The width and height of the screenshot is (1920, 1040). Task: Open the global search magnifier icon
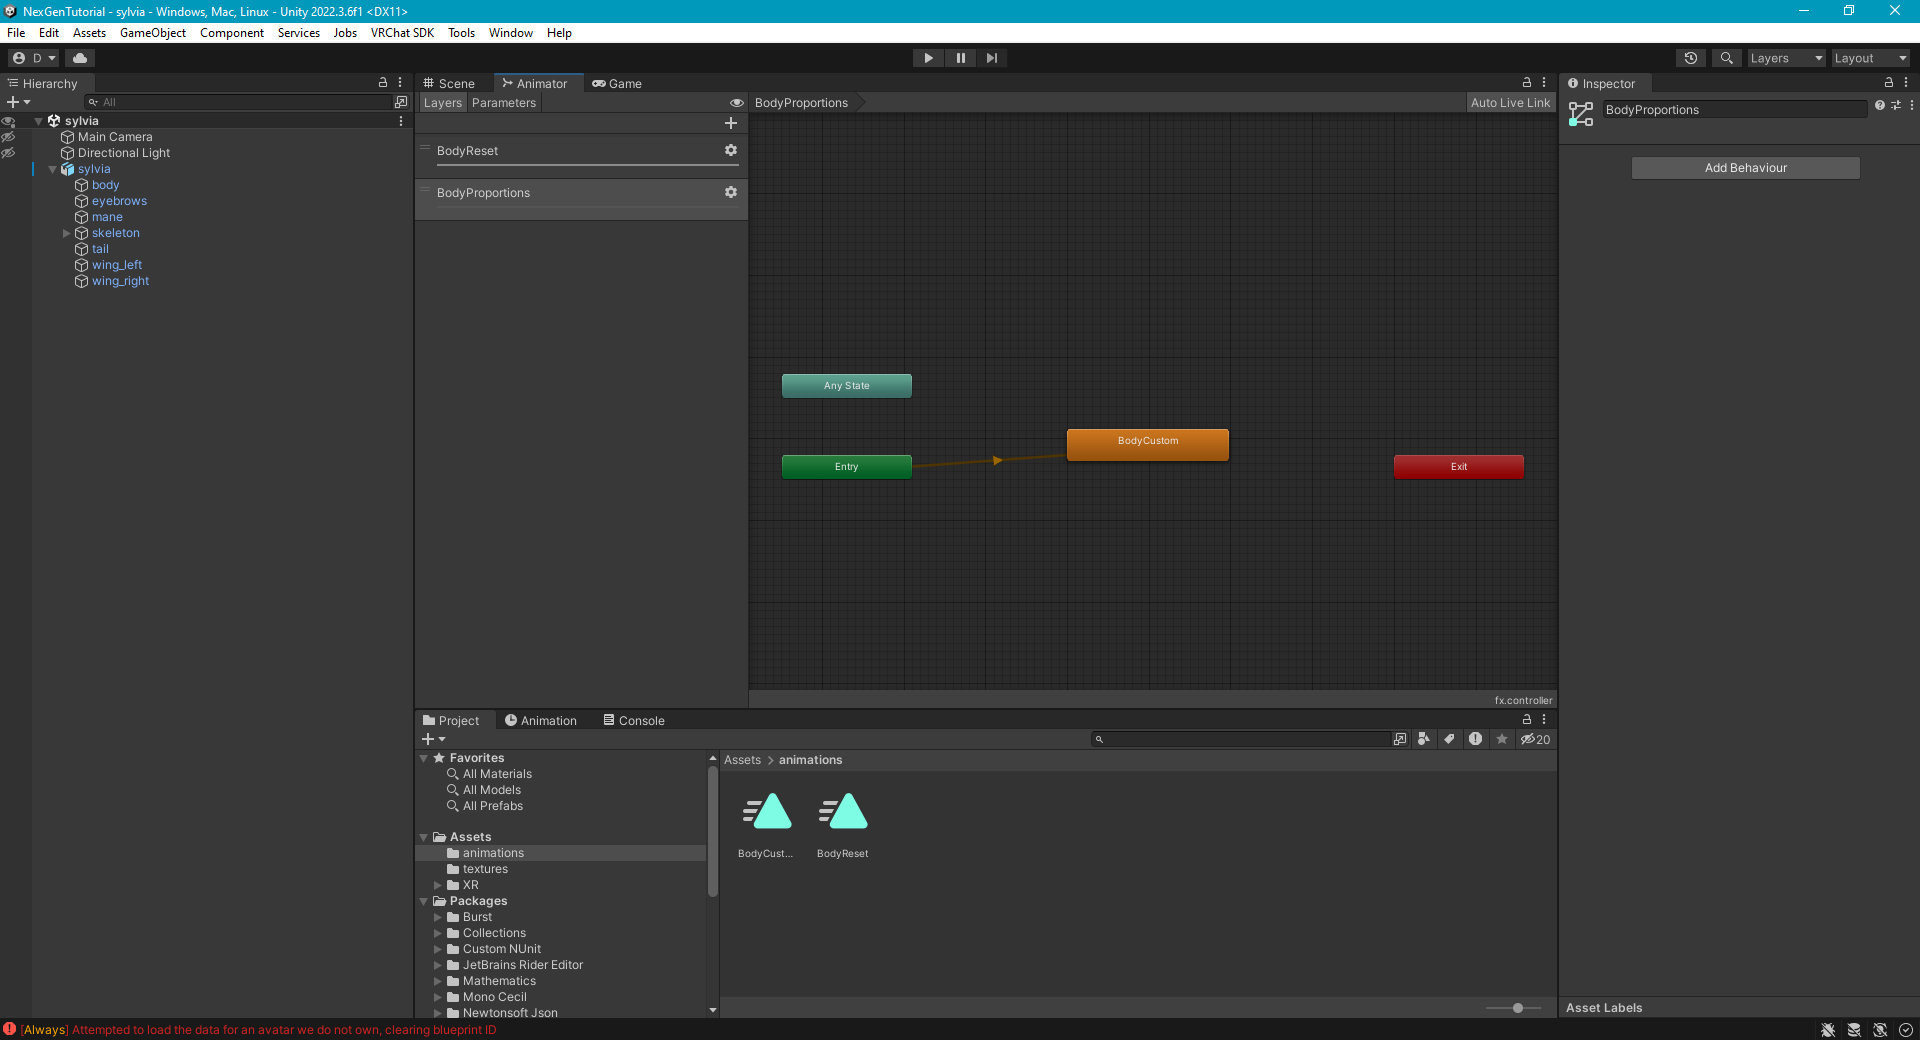pyautogui.click(x=1727, y=58)
